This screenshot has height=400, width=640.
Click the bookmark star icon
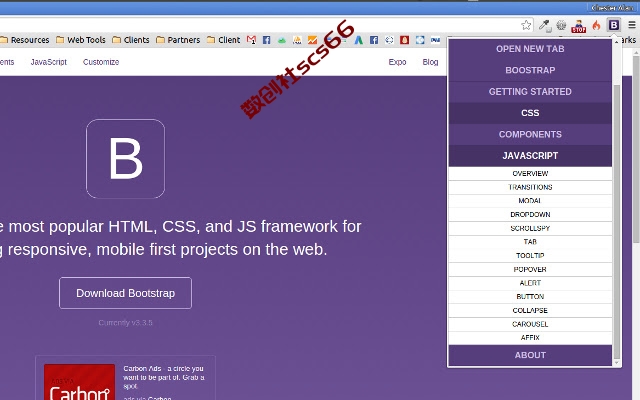point(526,25)
